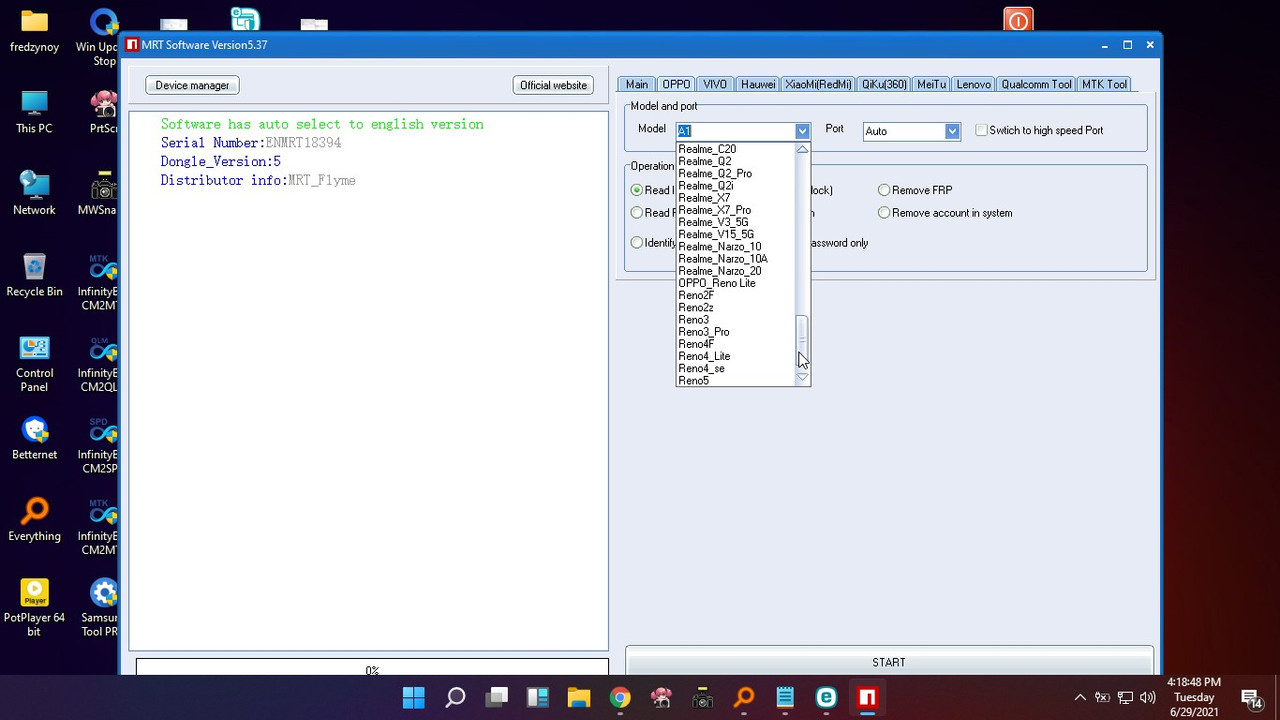1280x720 pixels.
Task: Select the Remove FRP radio option
Action: pos(884,190)
